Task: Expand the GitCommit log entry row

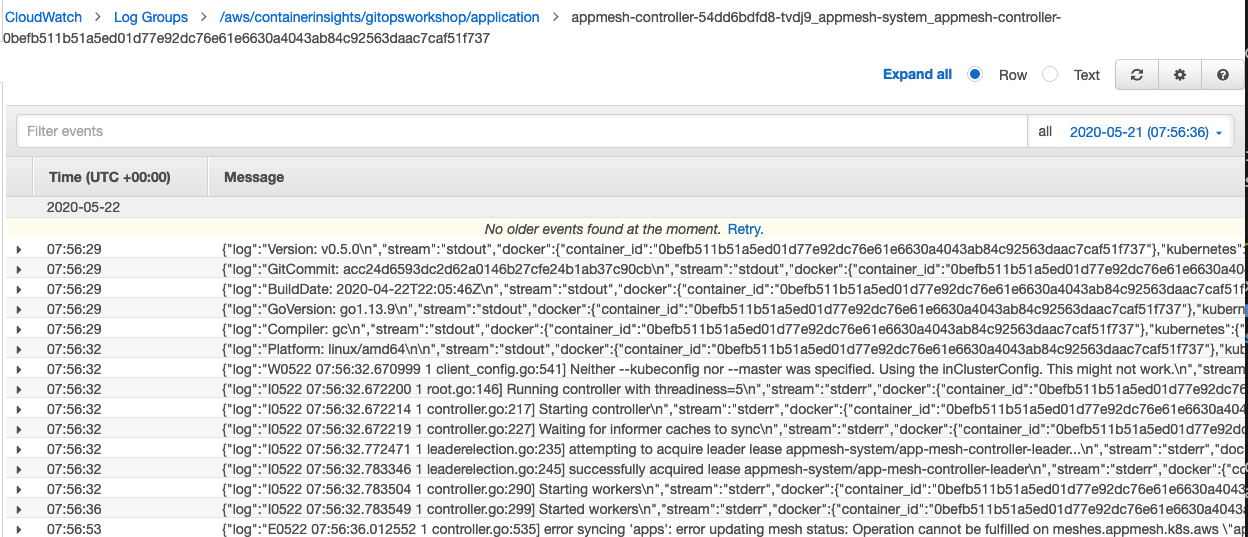Action: 18,269
